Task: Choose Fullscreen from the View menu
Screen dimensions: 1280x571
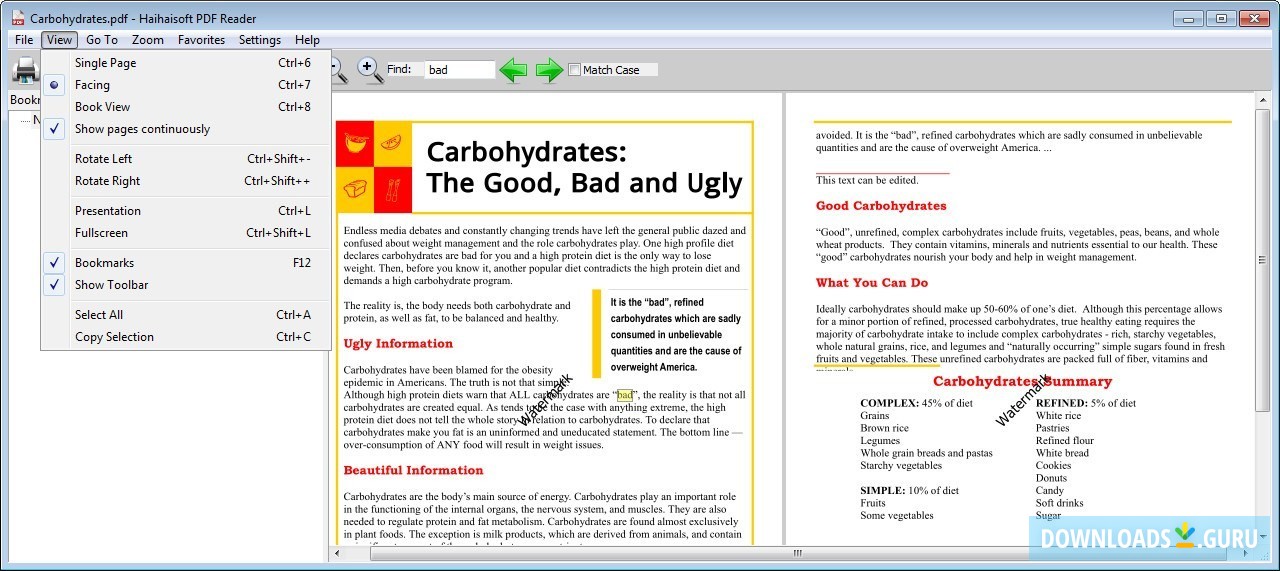Action: [186, 233]
